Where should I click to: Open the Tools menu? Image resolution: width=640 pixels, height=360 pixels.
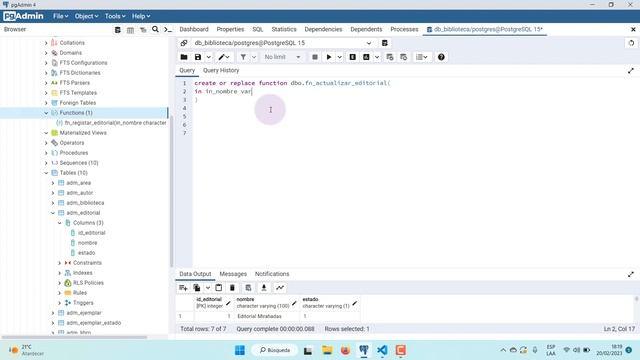point(115,16)
